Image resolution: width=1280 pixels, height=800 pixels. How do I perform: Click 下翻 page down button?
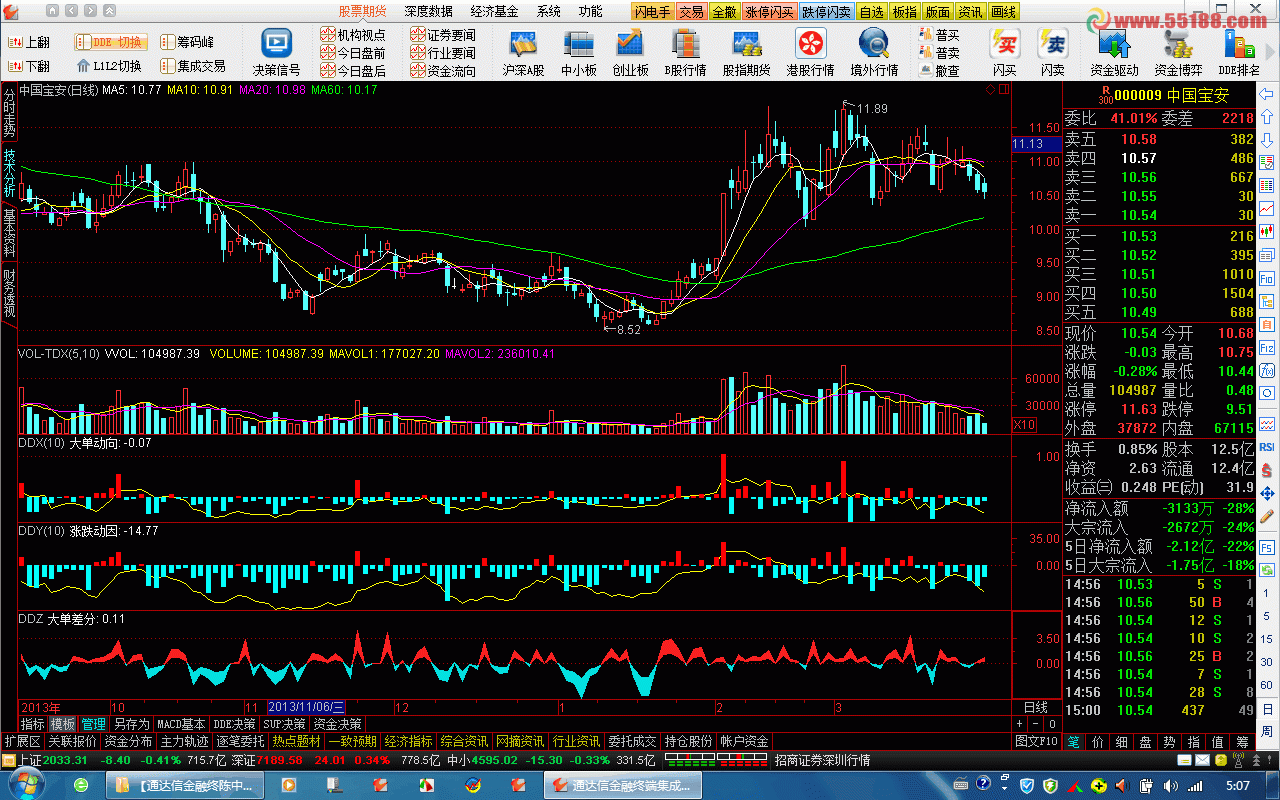(x=29, y=67)
